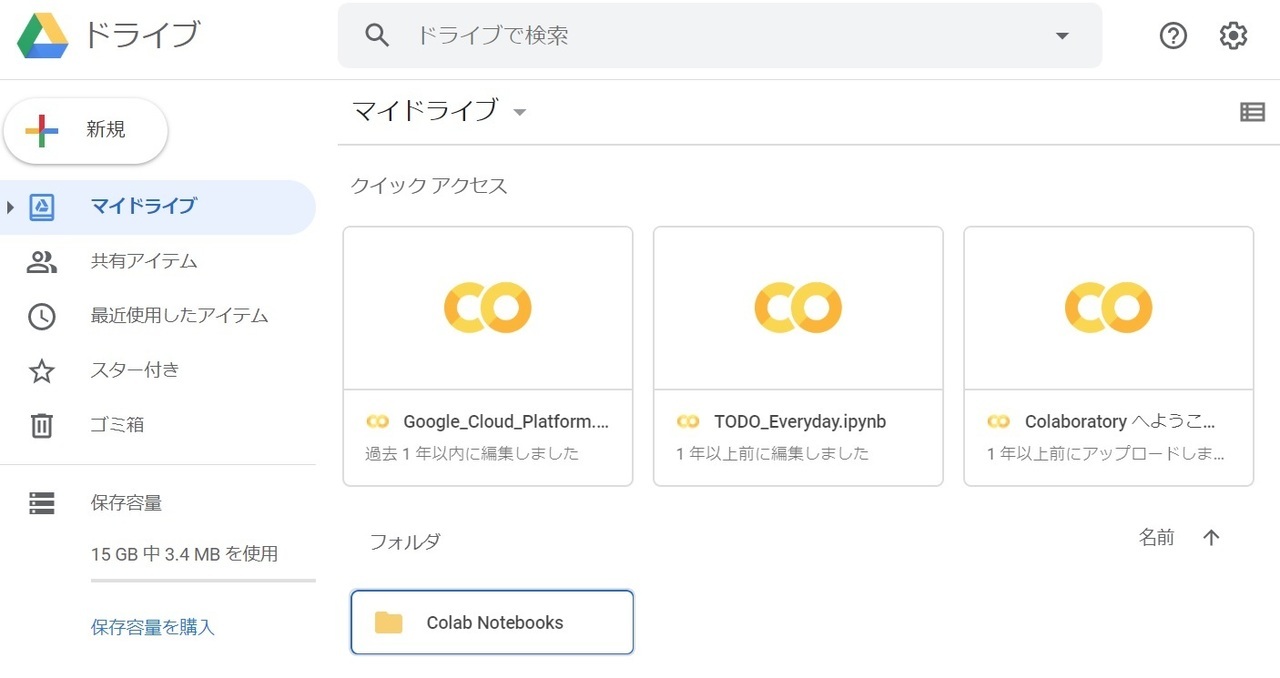Open the マイドライブ header dropdown arrow
Screen dimensions: 1280x678
tap(519, 112)
